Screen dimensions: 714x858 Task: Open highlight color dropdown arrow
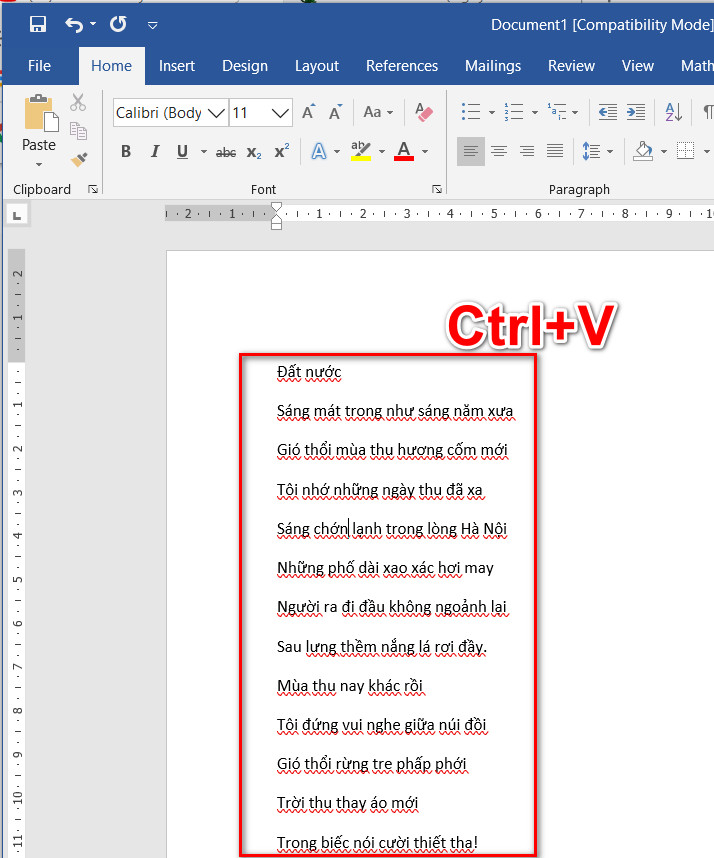[x=382, y=152]
